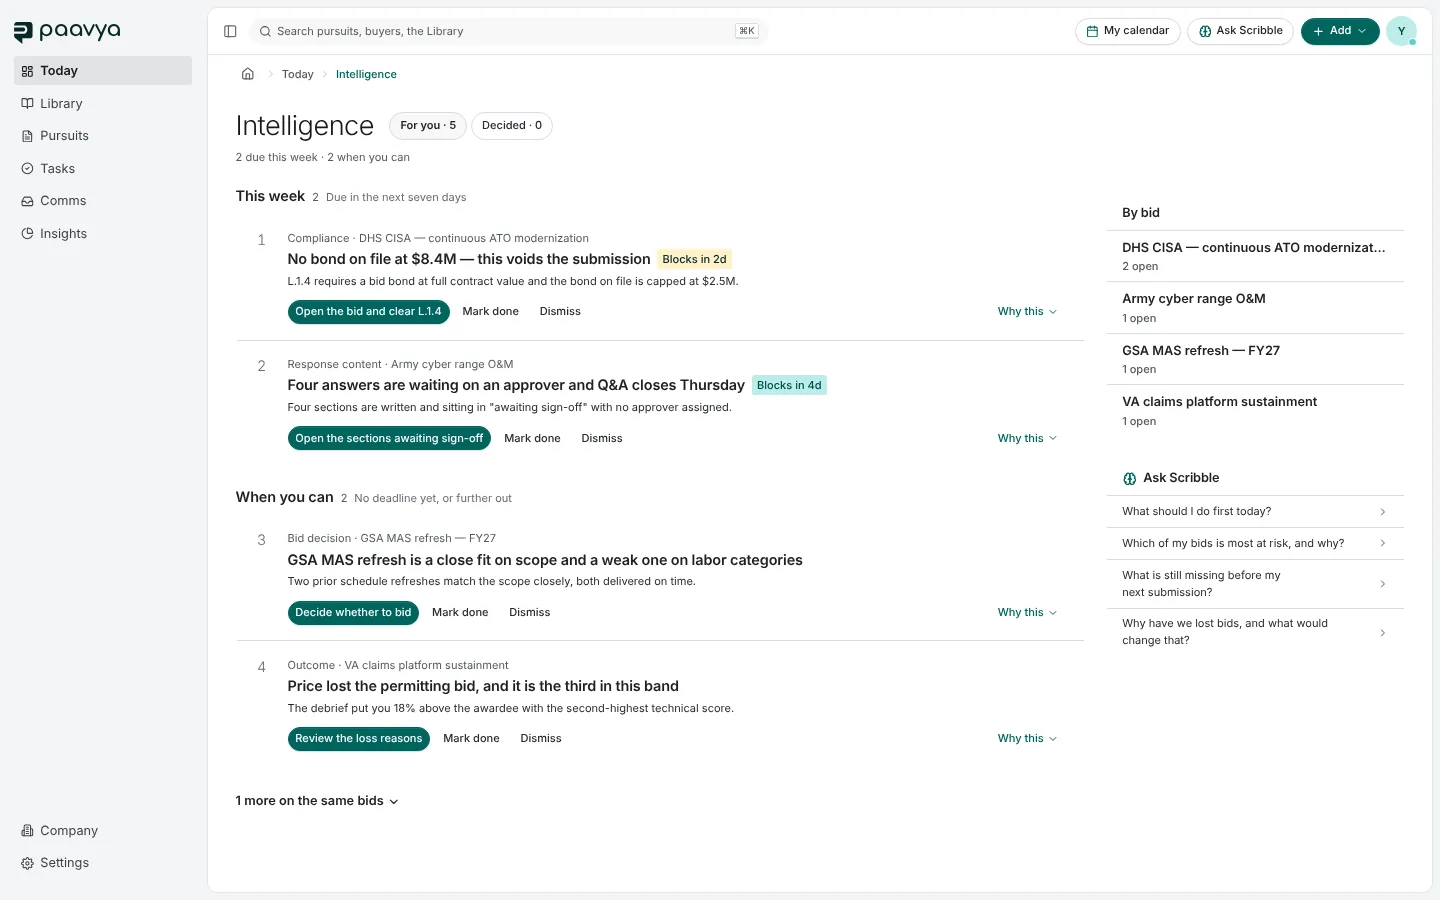Open the Add dropdown
The height and width of the screenshot is (900, 1440).
[x=1340, y=31]
